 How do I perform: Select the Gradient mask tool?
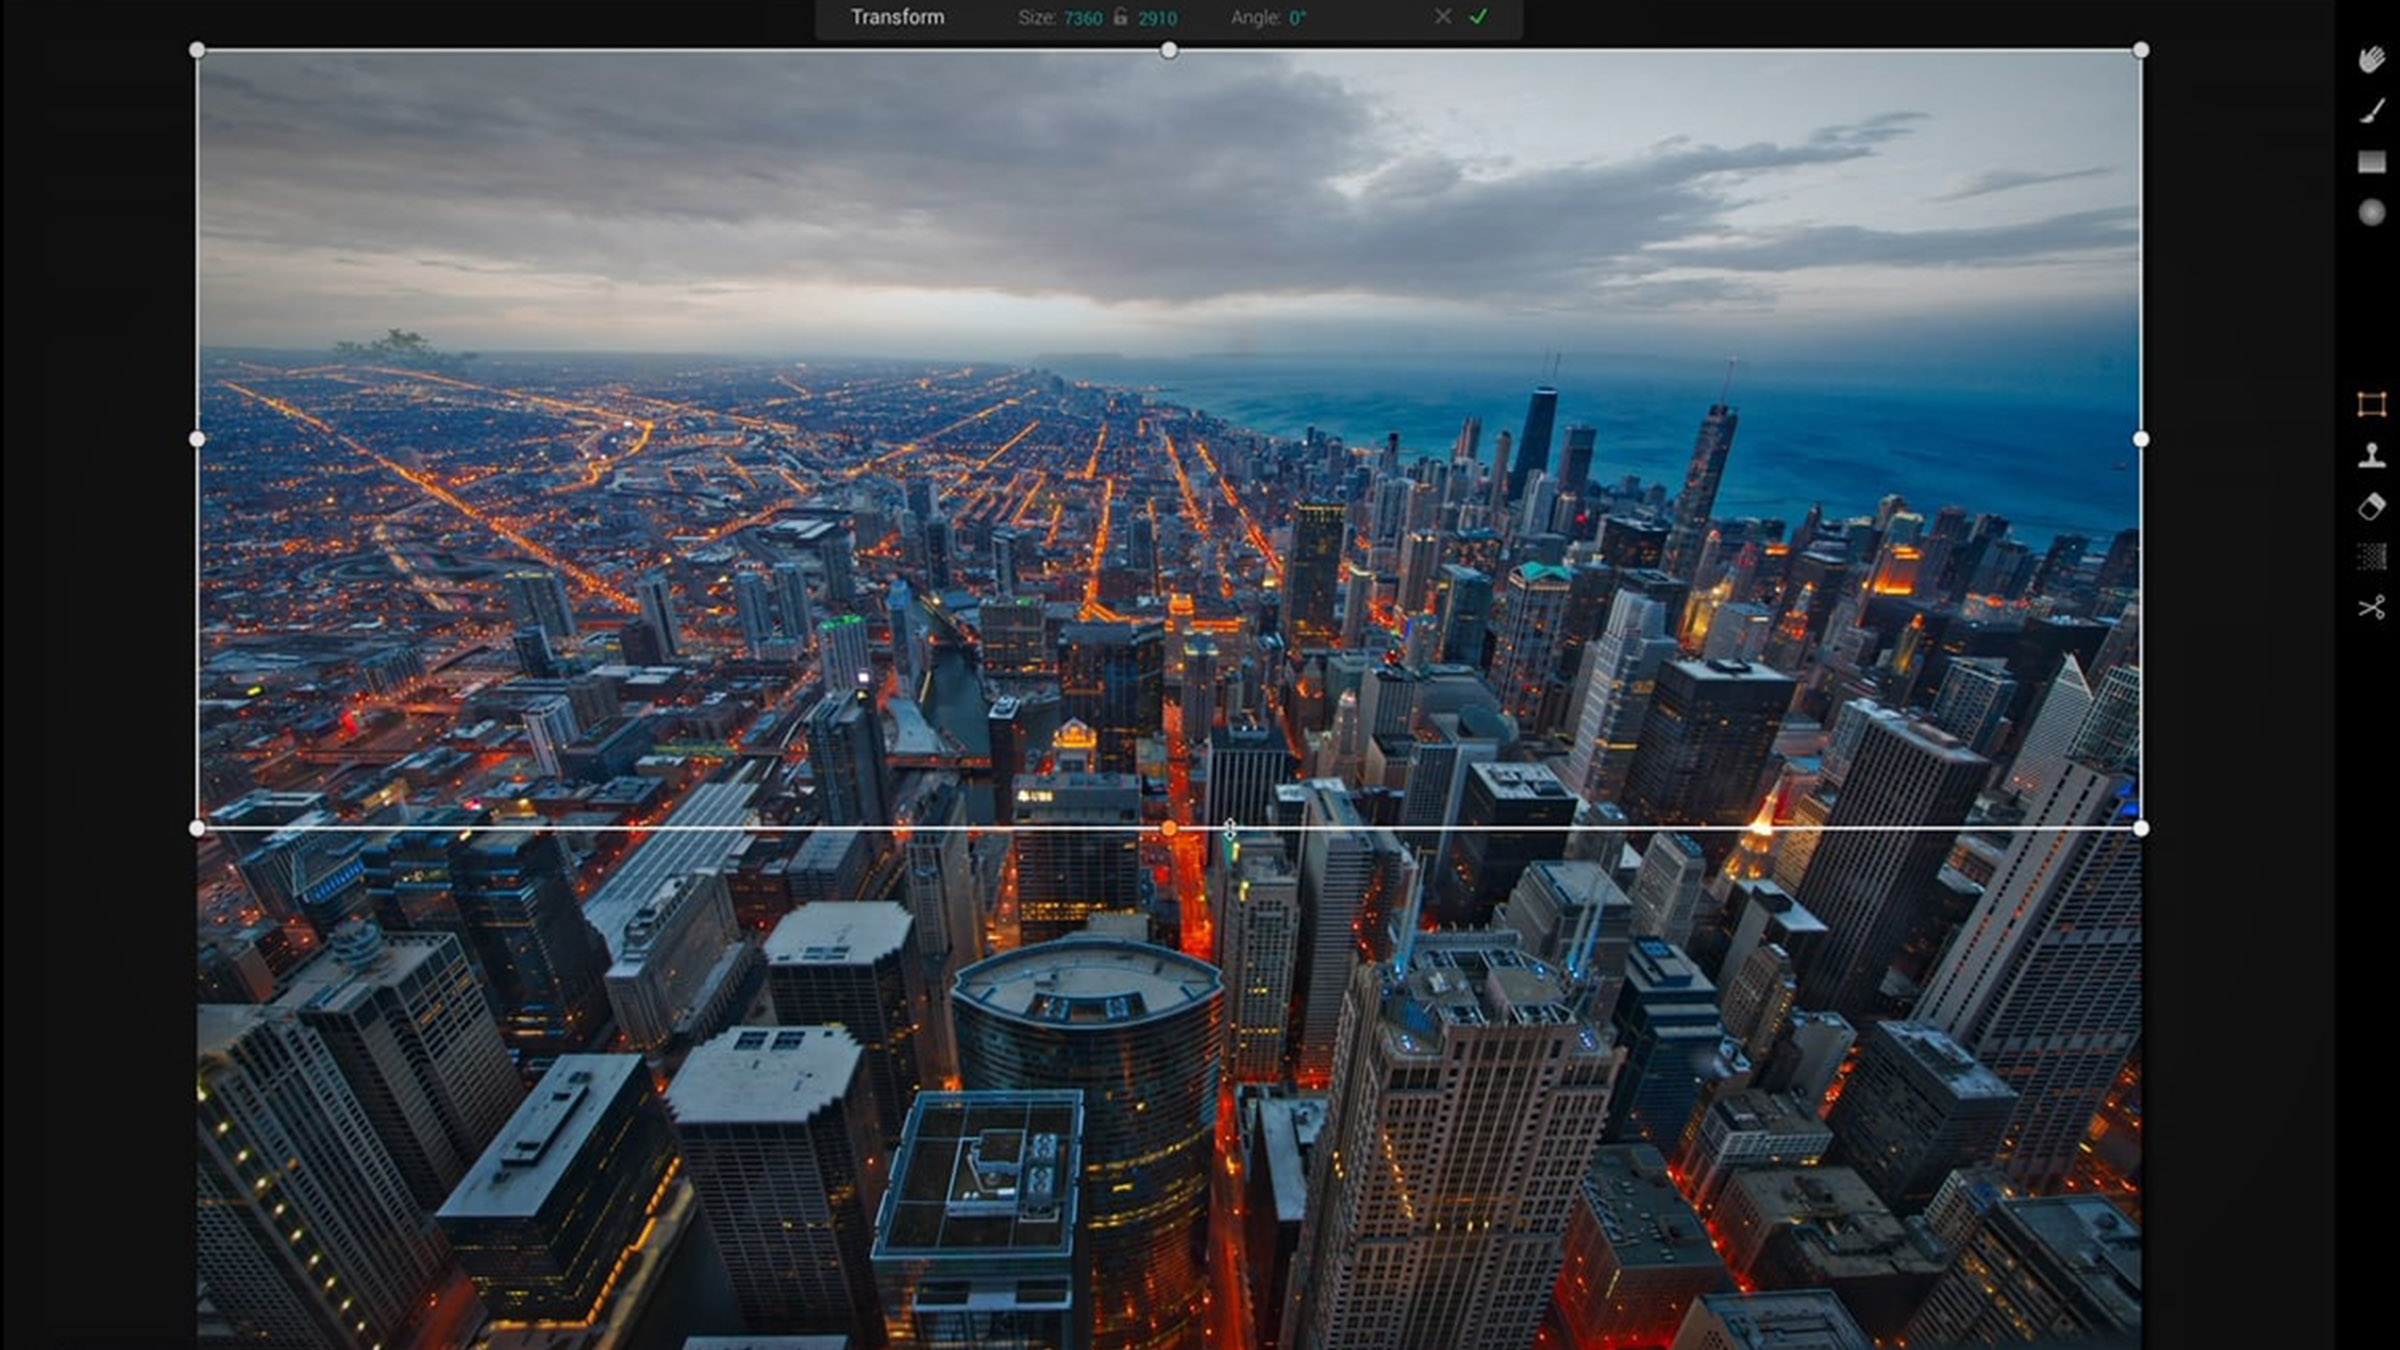[2371, 162]
